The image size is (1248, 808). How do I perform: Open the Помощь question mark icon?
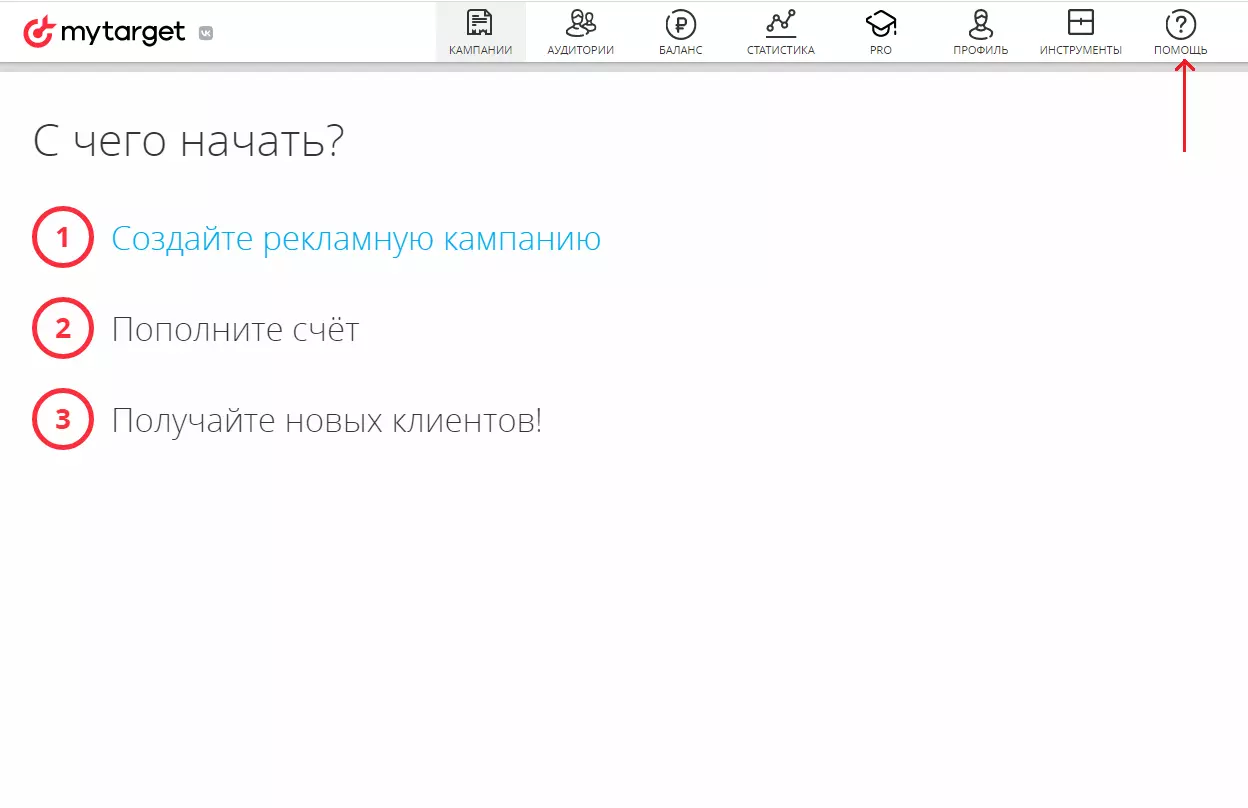click(1181, 24)
